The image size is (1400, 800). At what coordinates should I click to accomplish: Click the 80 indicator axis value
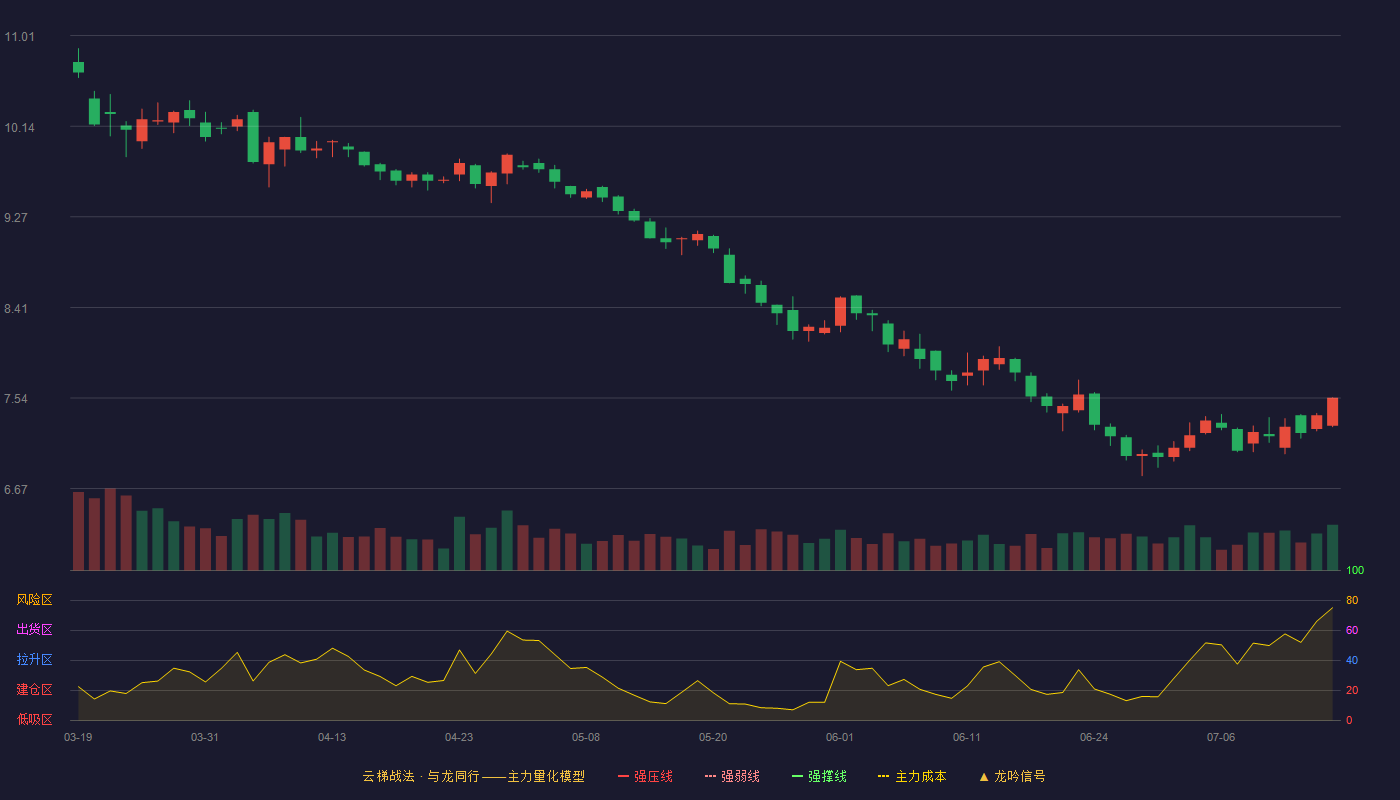coord(1352,600)
